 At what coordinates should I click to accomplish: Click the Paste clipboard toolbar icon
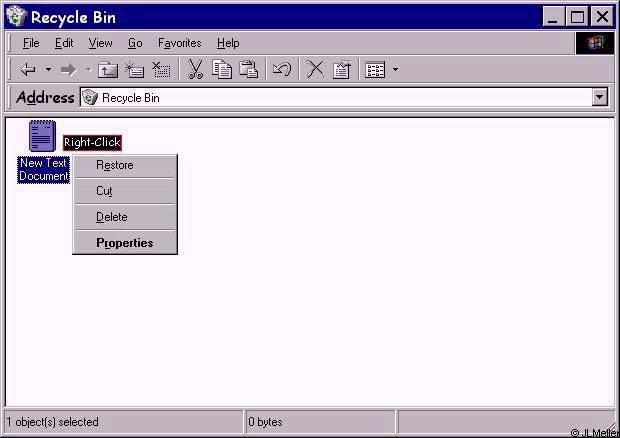click(249, 70)
